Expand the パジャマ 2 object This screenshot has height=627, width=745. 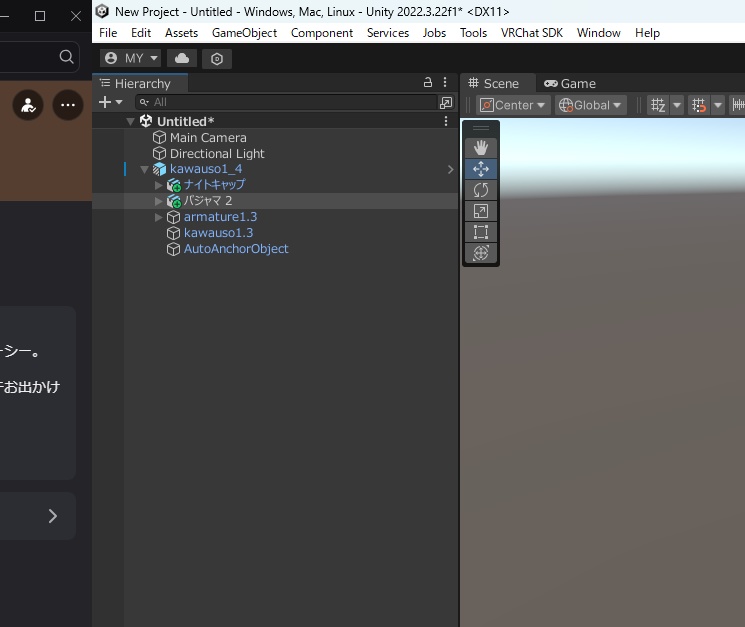click(159, 201)
